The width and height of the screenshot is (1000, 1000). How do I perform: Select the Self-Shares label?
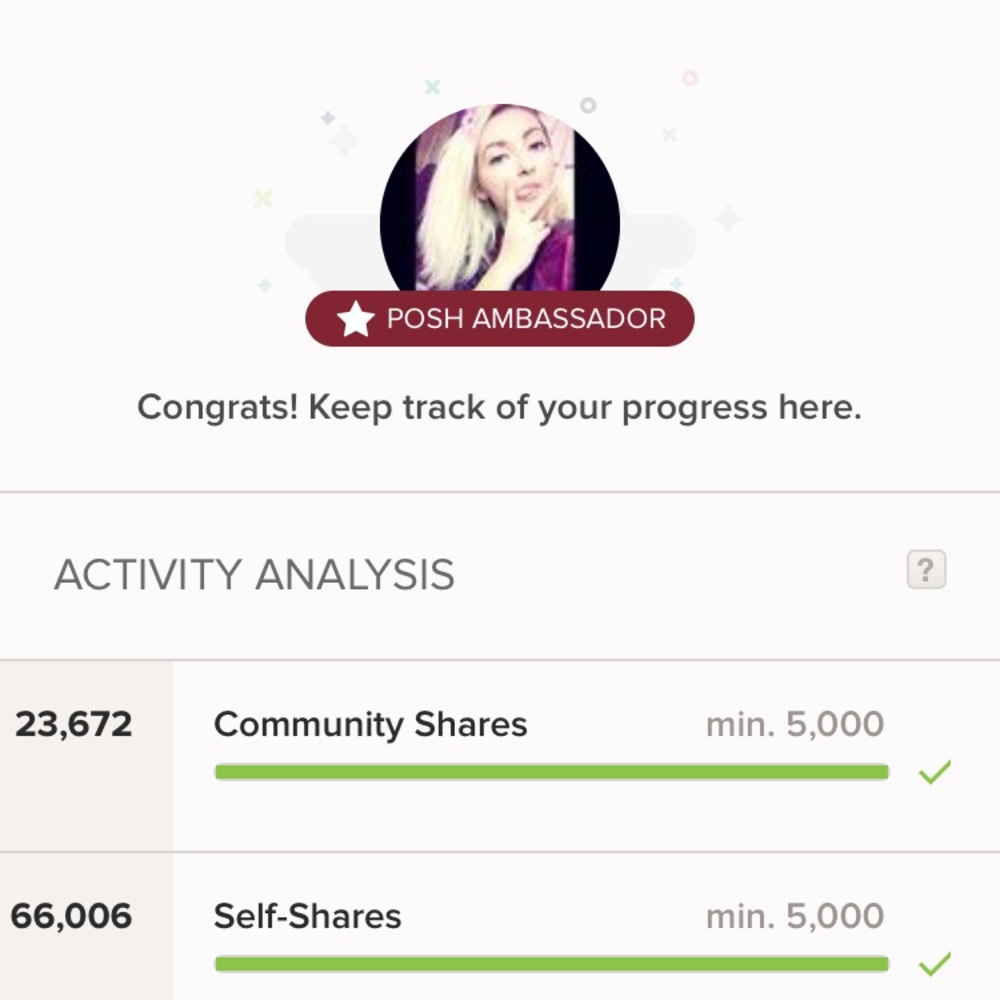pos(307,916)
